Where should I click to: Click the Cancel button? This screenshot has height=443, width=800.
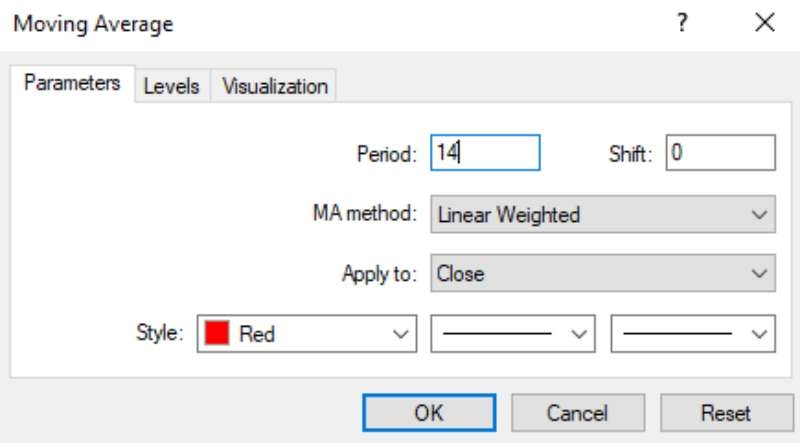click(x=578, y=412)
